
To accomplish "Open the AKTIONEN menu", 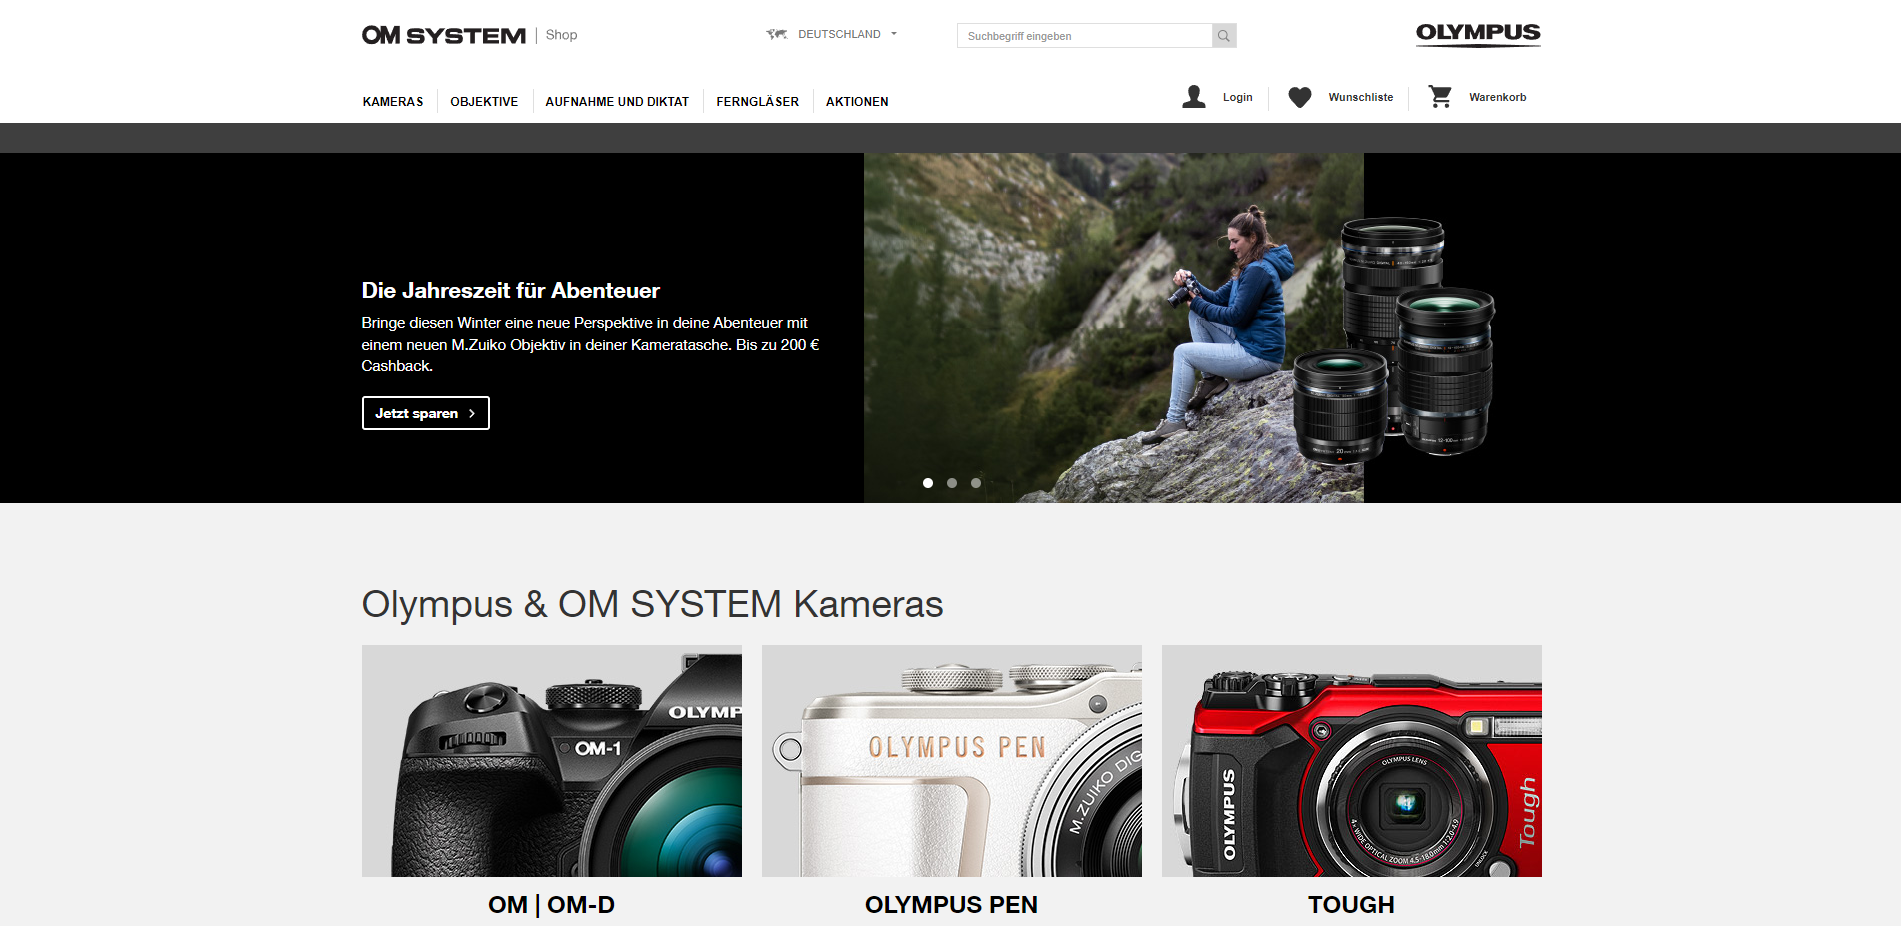I will coord(857,102).
